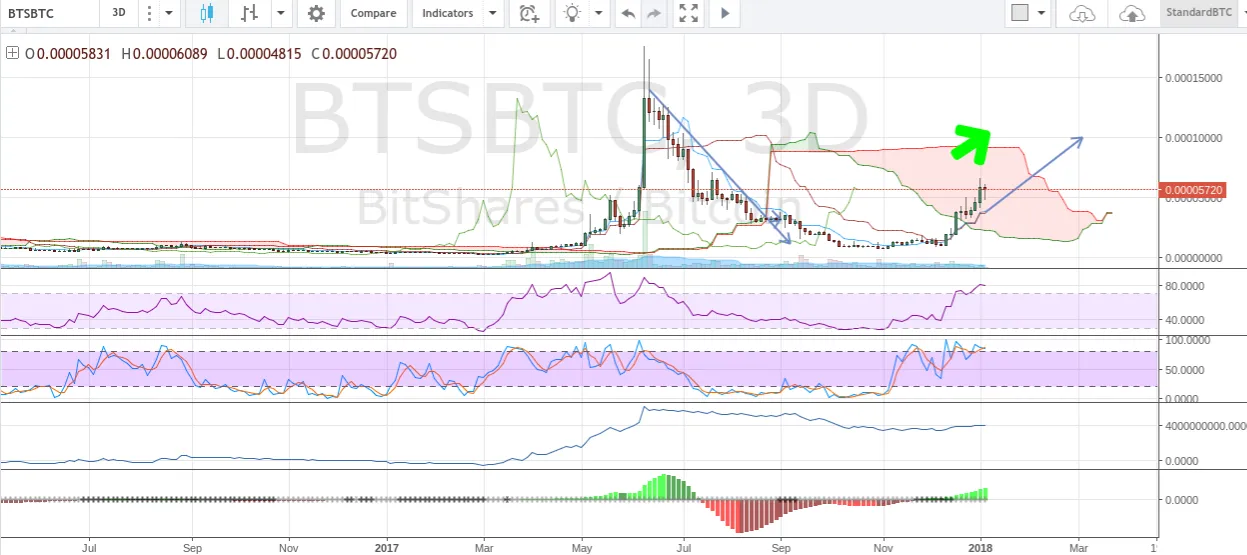Image resolution: width=1247 pixels, height=555 pixels.
Task: Start bar replay with the play icon
Action: 725,14
